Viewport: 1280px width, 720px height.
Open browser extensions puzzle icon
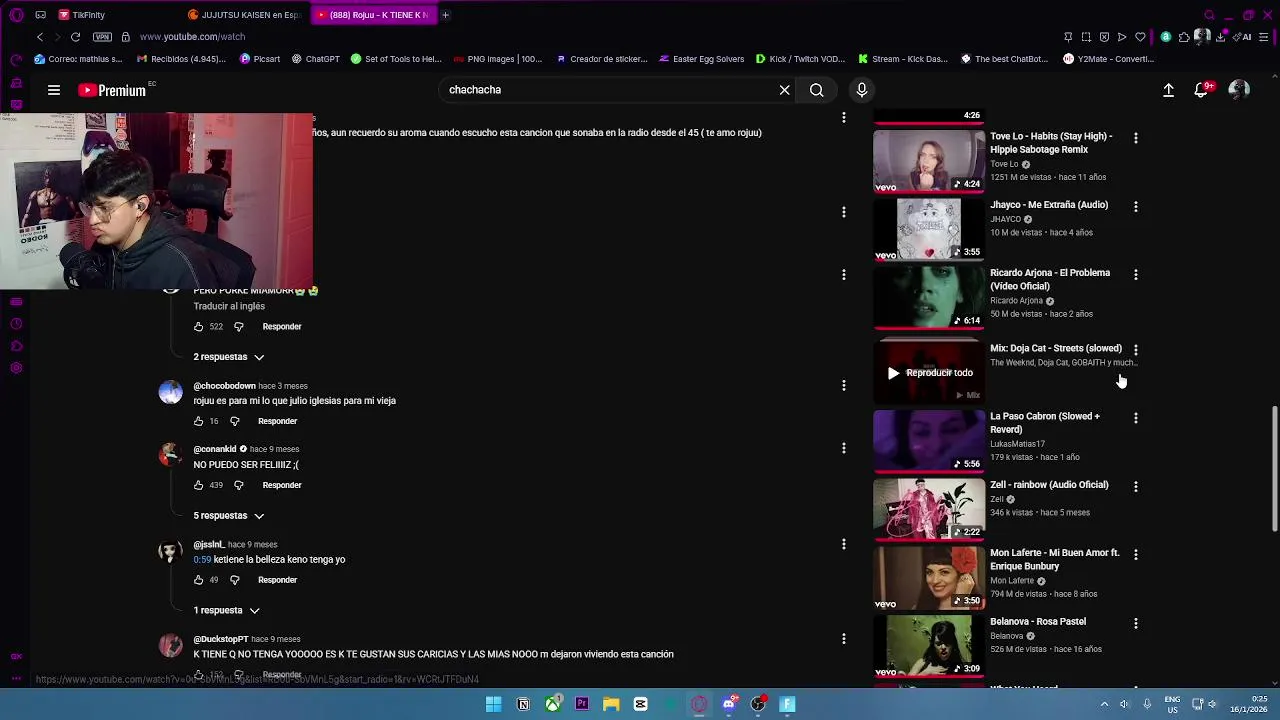coord(1184,37)
